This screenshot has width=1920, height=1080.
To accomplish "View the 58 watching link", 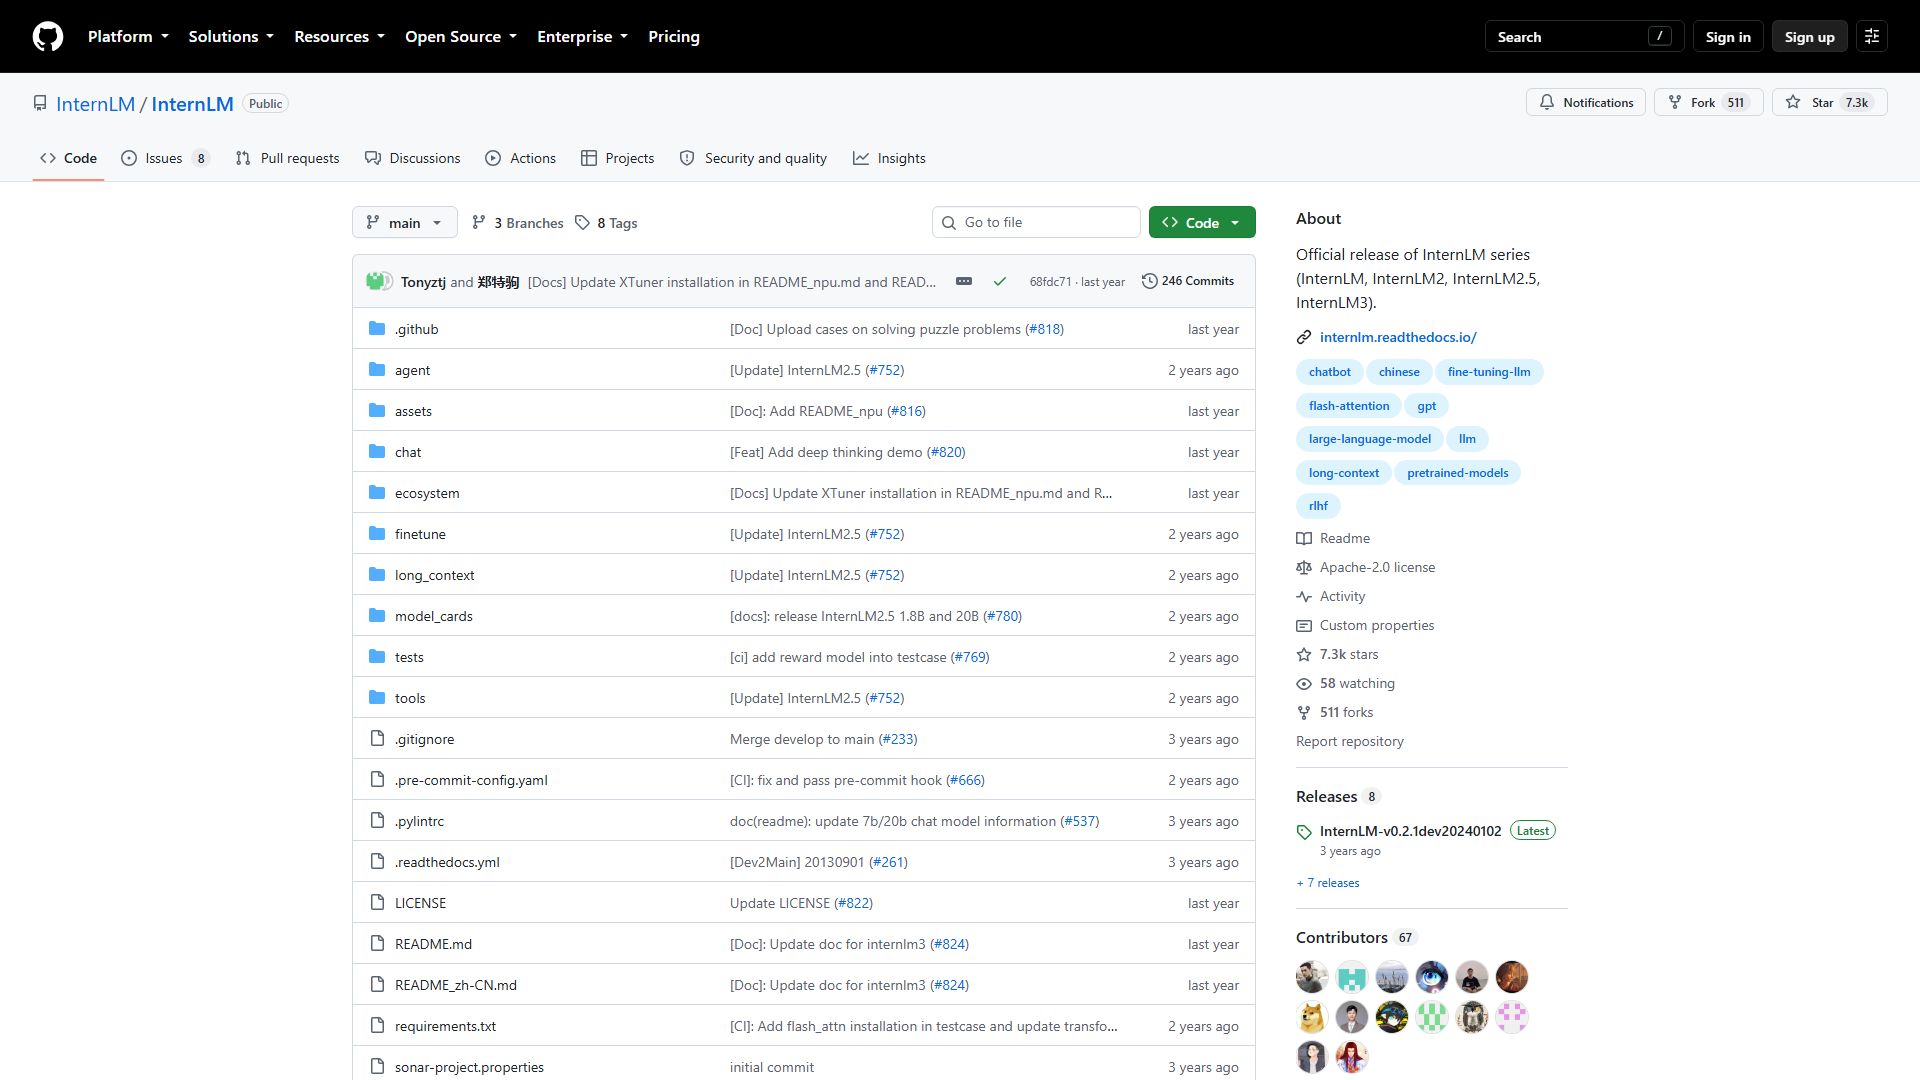I will point(1346,683).
